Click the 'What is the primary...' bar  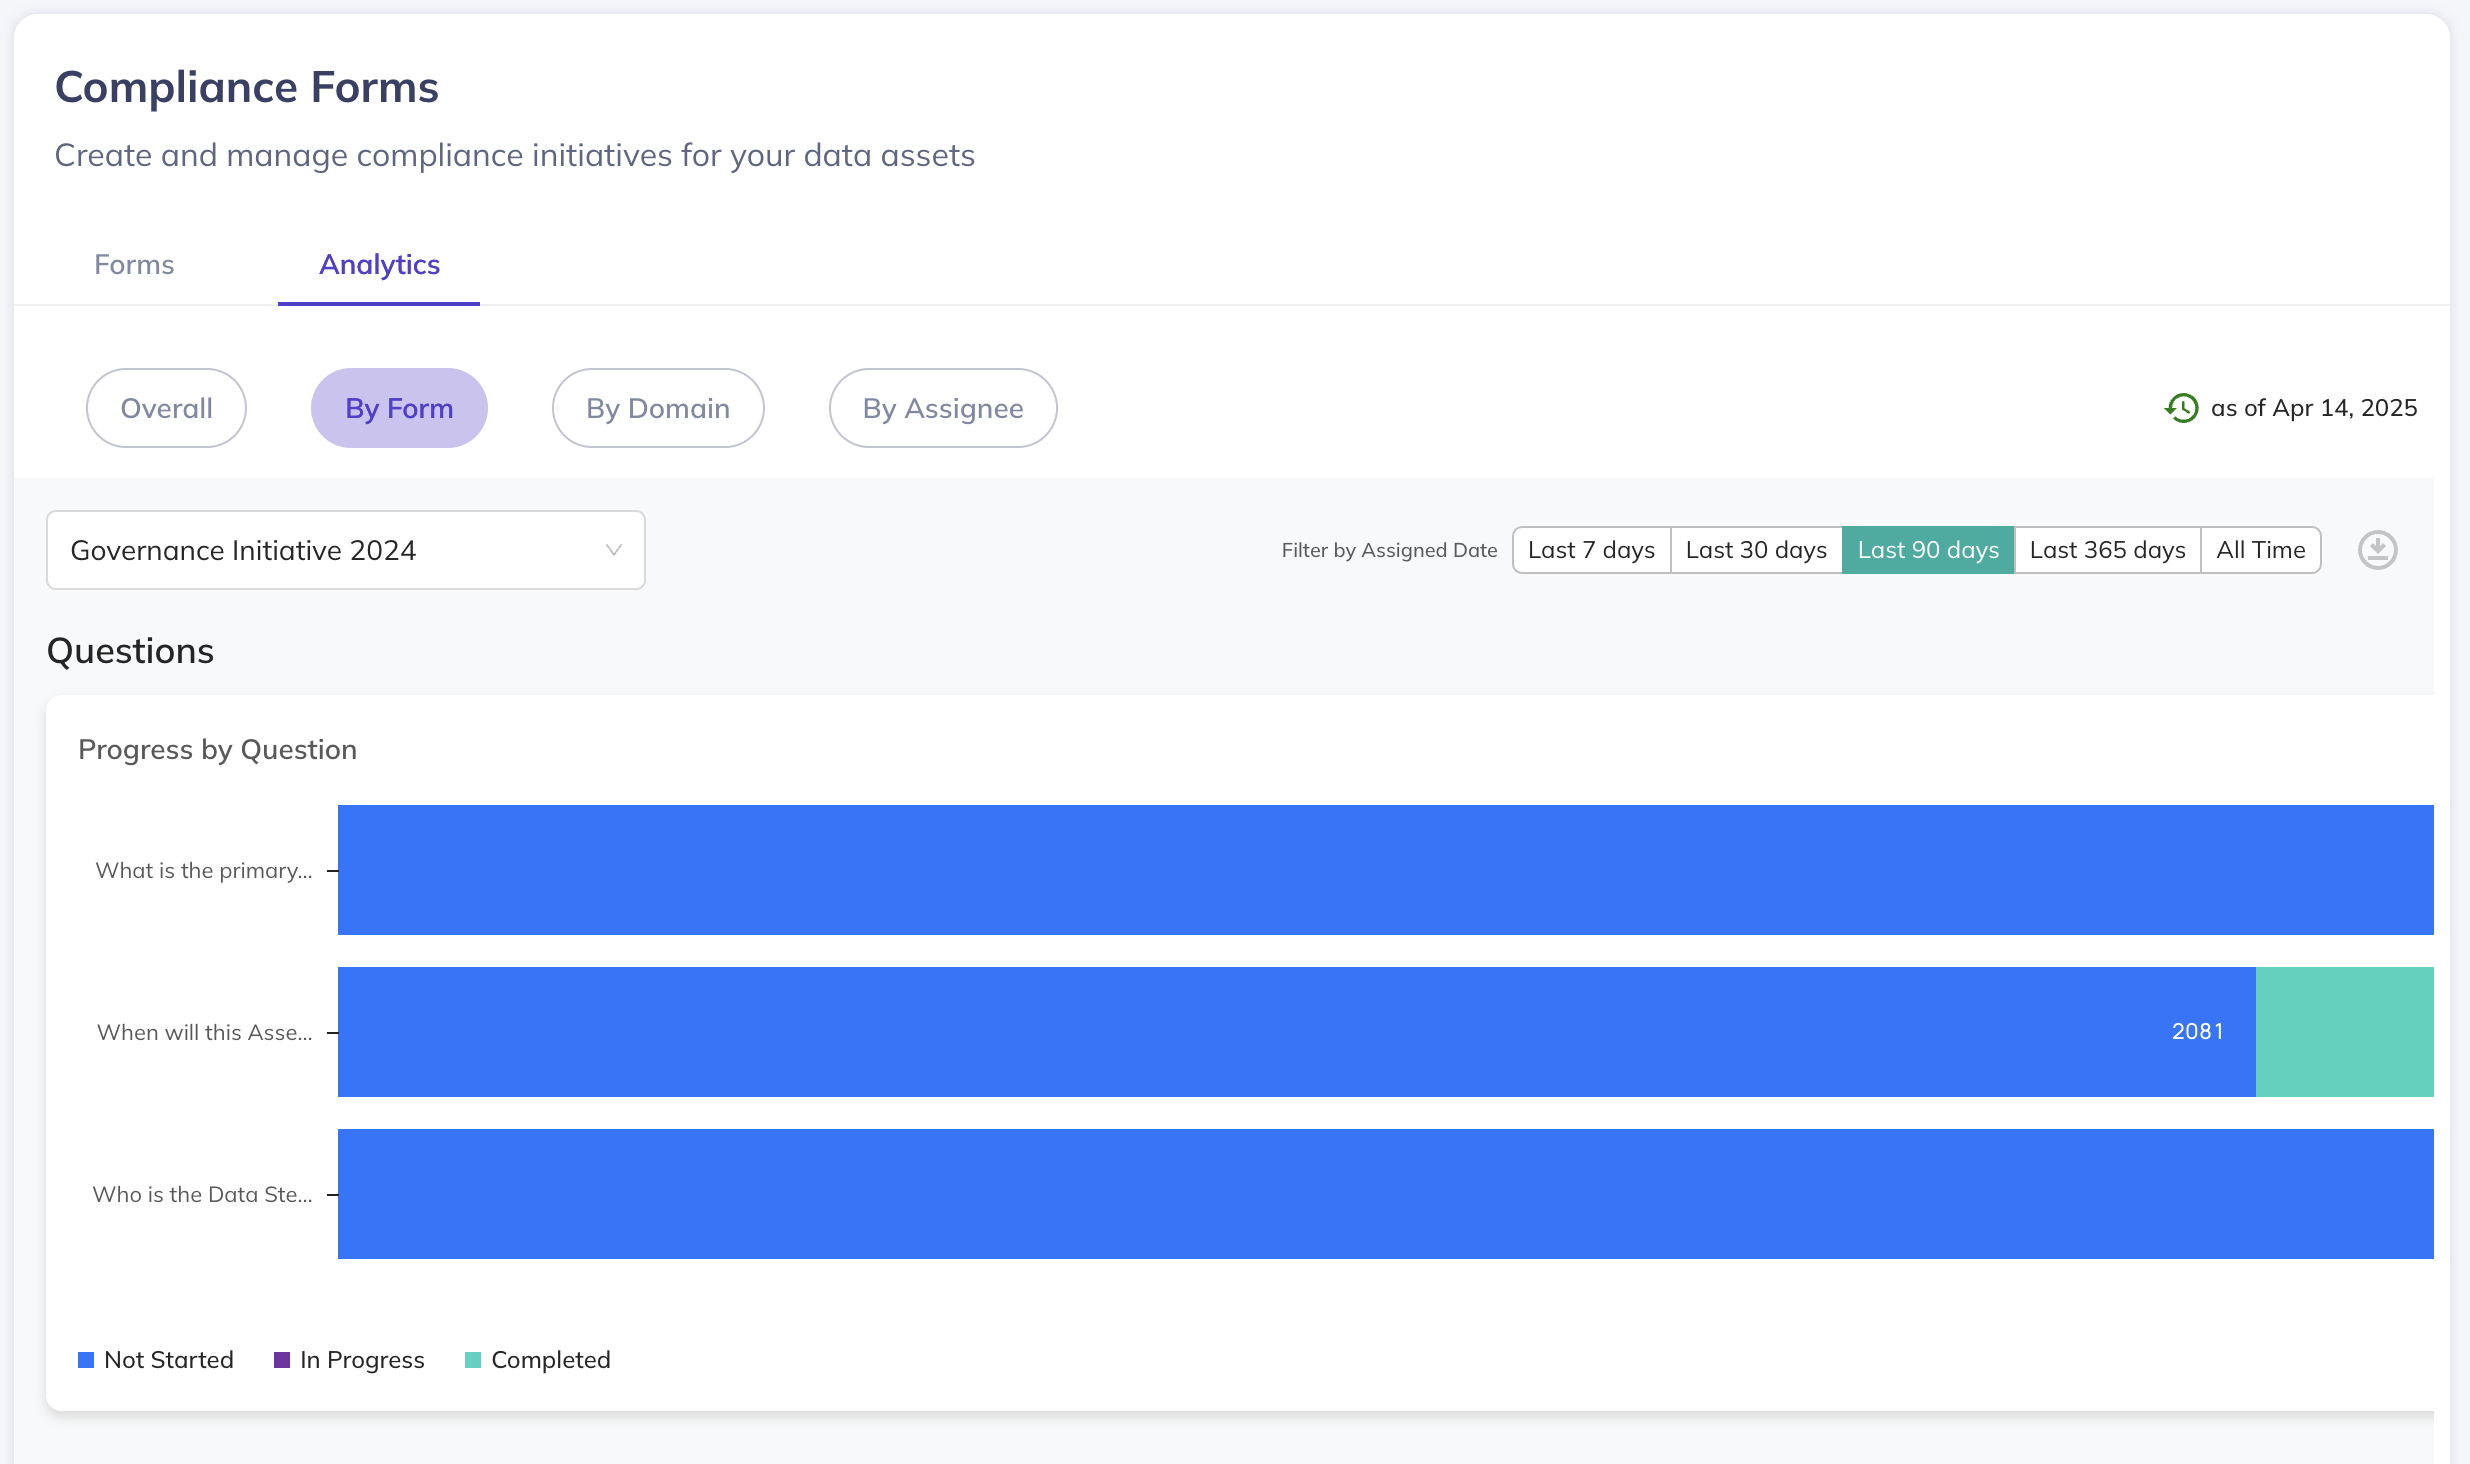tap(1385, 870)
